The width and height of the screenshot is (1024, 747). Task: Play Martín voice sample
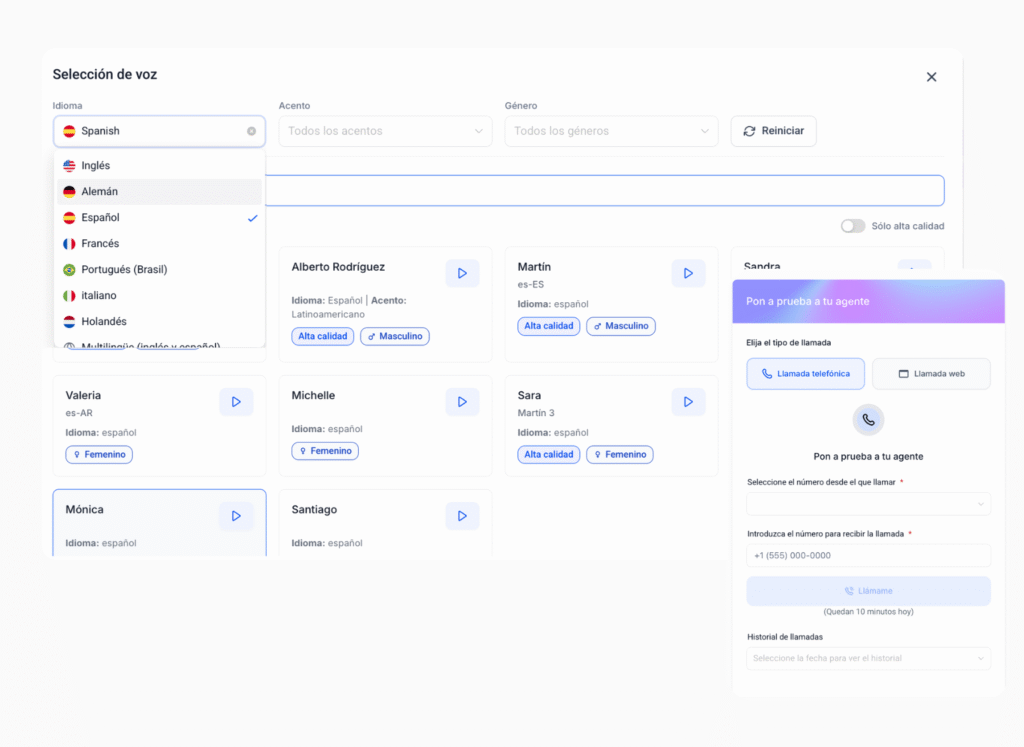[x=688, y=273]
